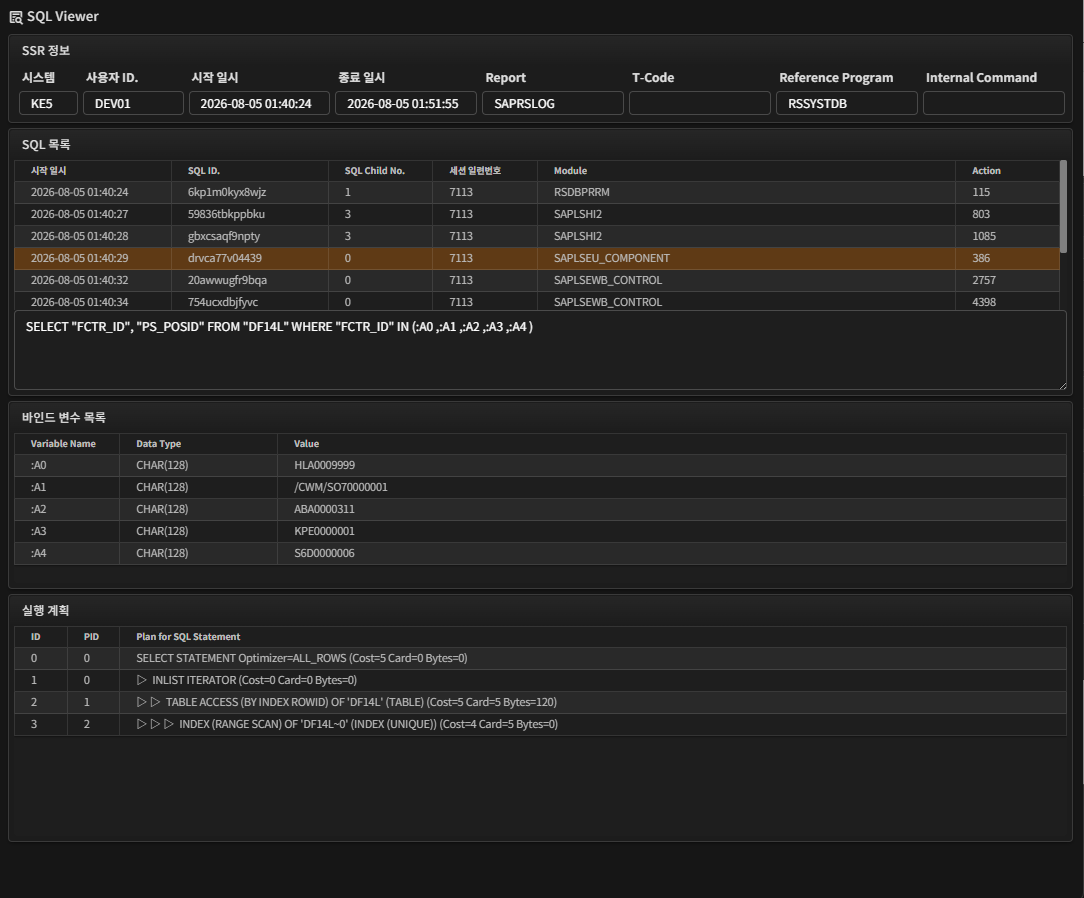The width and height of the screenshot is (1084, 898).
Task: Expand the INLIST ITERATOR triangle
Action: click(142, 680)
